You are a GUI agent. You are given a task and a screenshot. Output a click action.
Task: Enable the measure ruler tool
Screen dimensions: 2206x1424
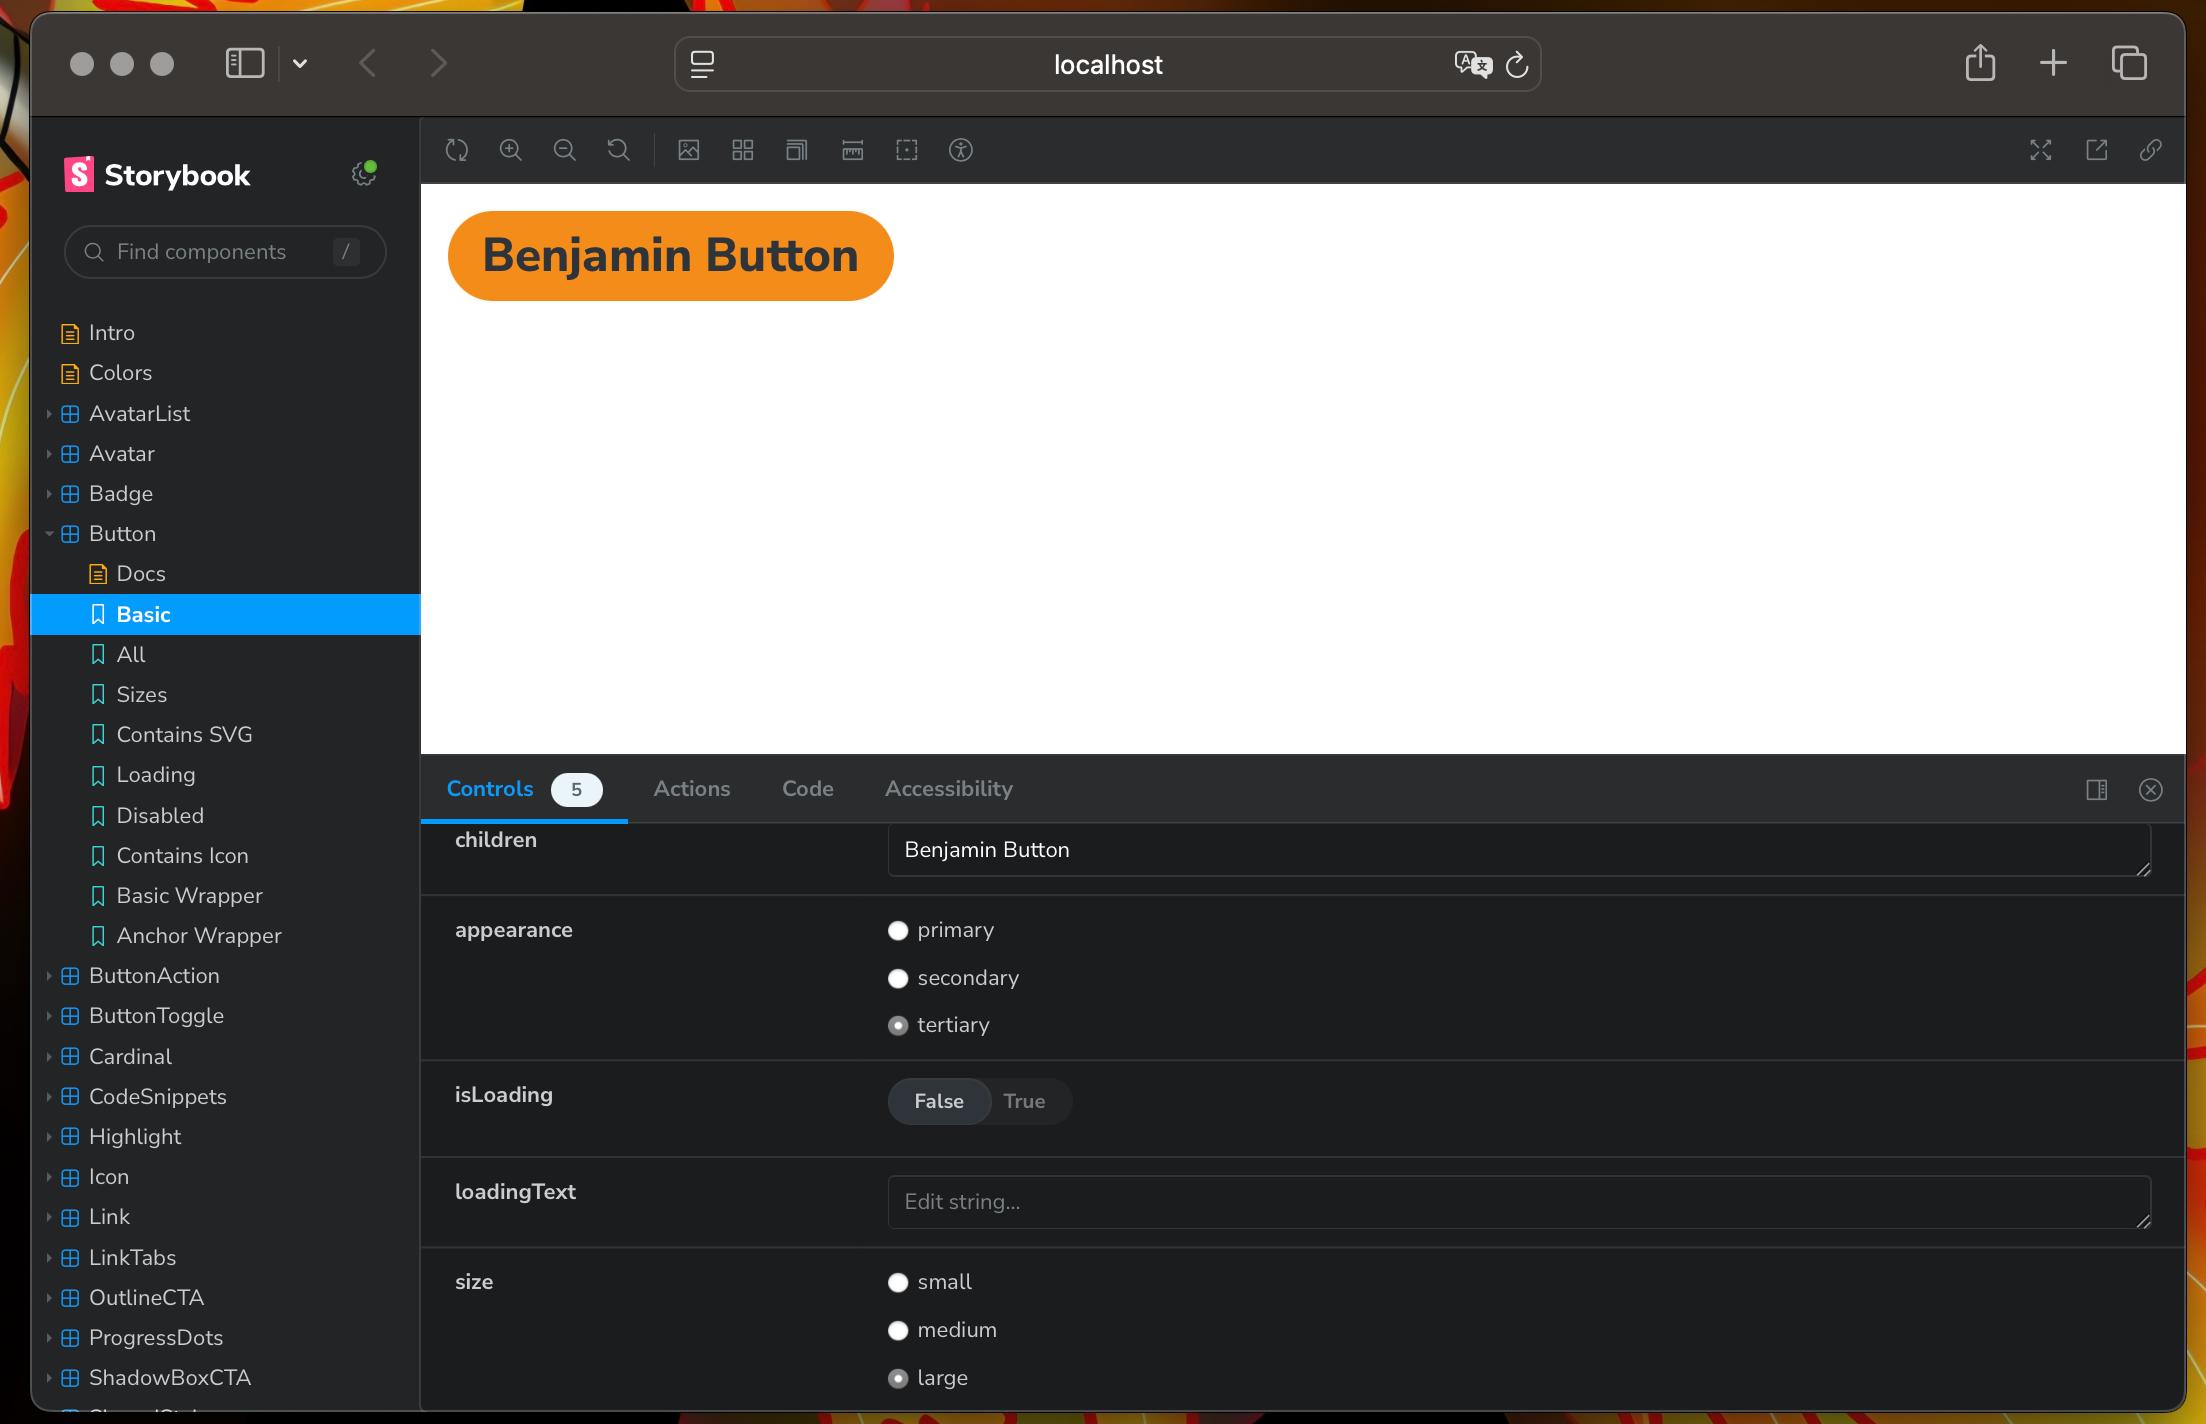[x=853, y=150]
